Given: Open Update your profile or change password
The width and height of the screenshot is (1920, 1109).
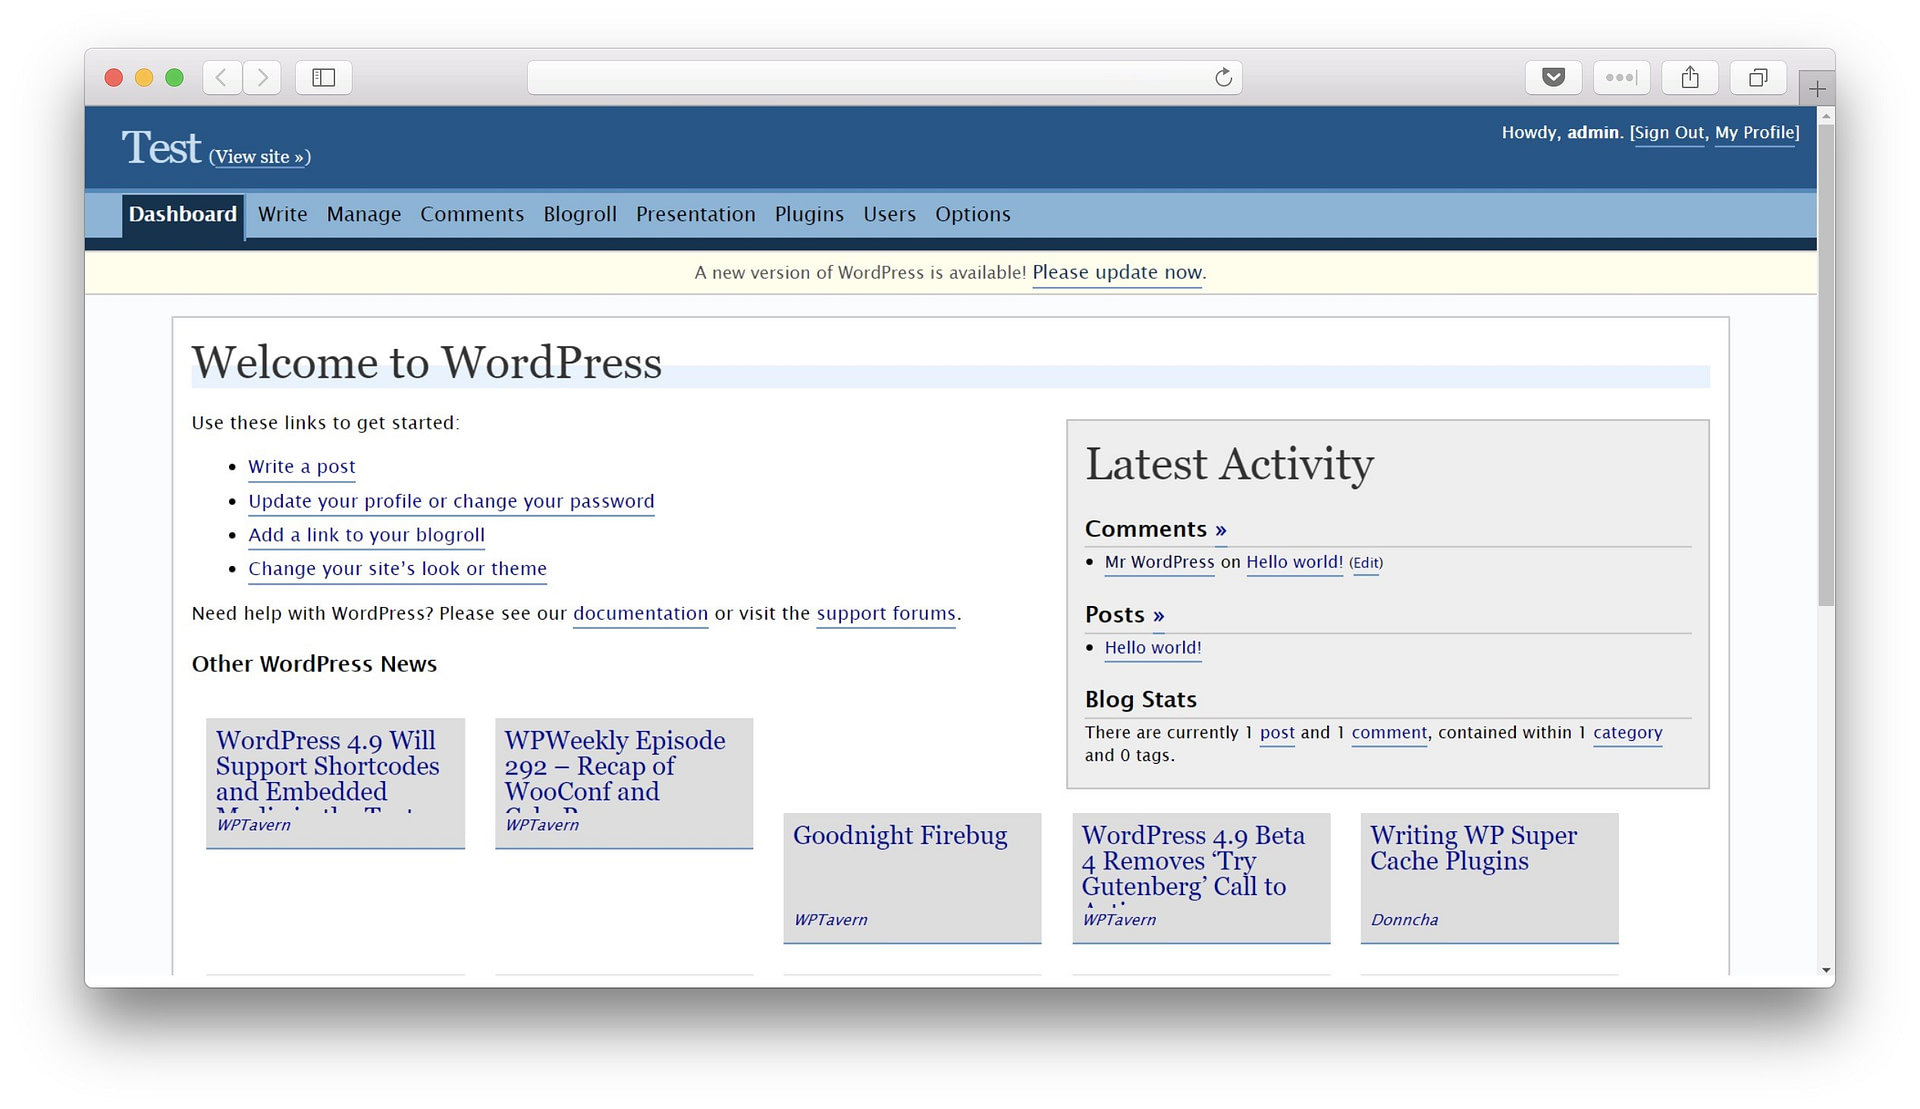Looking at the screenshot, I should click(451, 501).
